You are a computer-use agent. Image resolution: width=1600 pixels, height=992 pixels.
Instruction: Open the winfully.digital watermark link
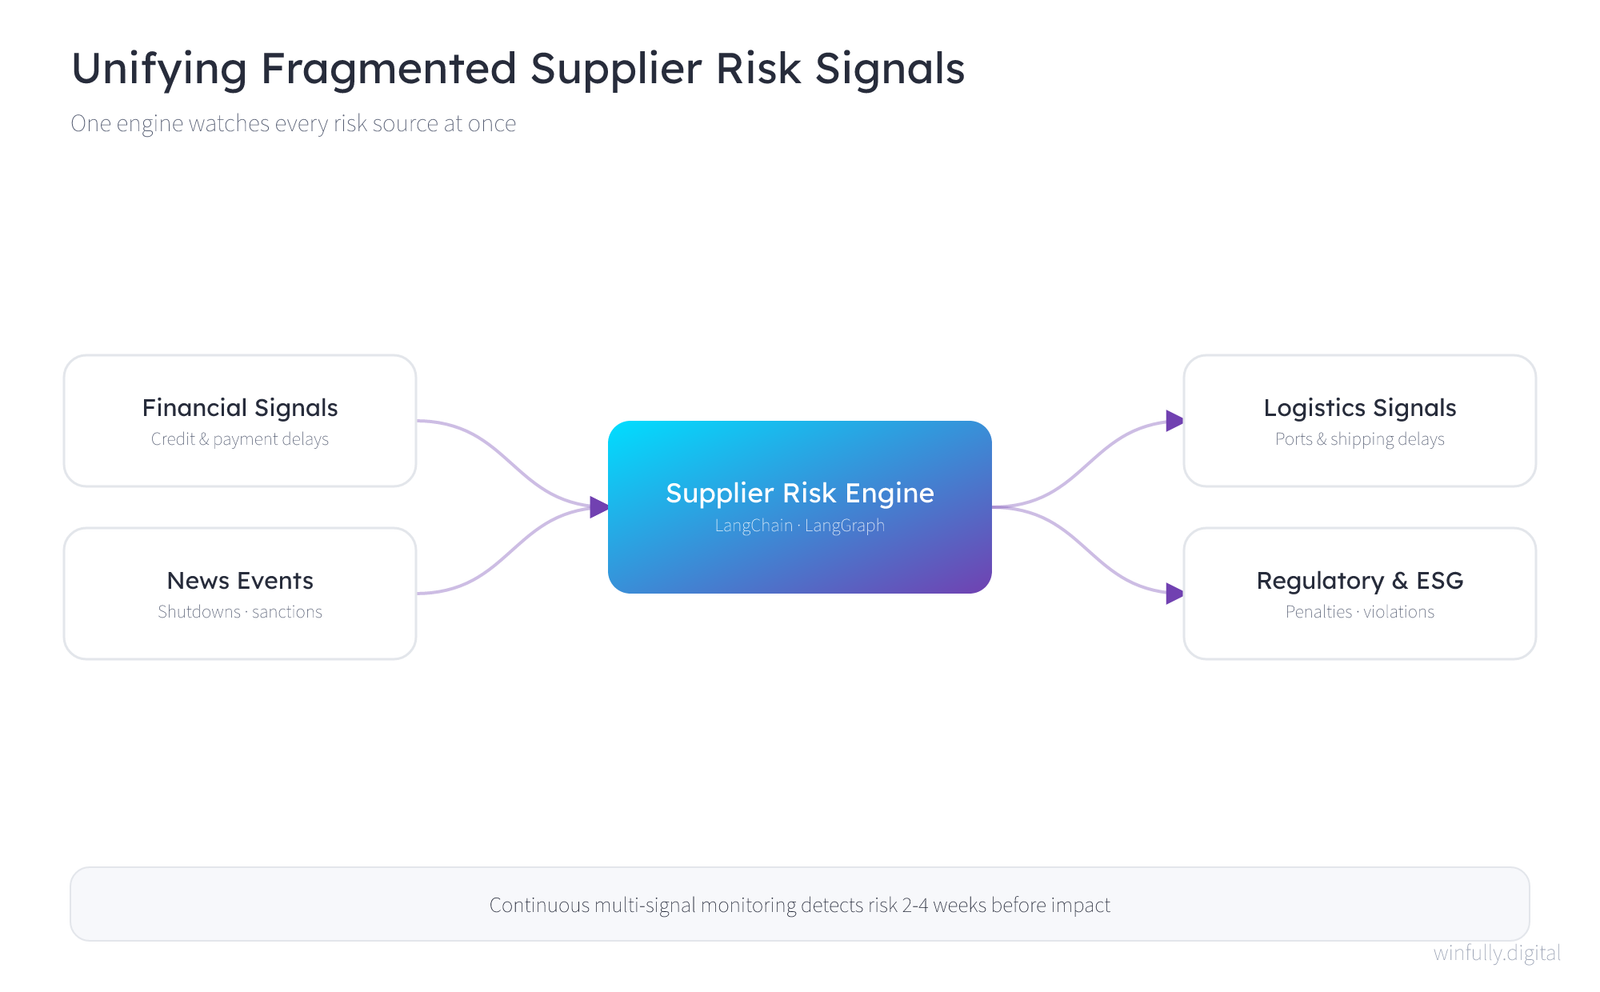click(x=1497, y=953)
